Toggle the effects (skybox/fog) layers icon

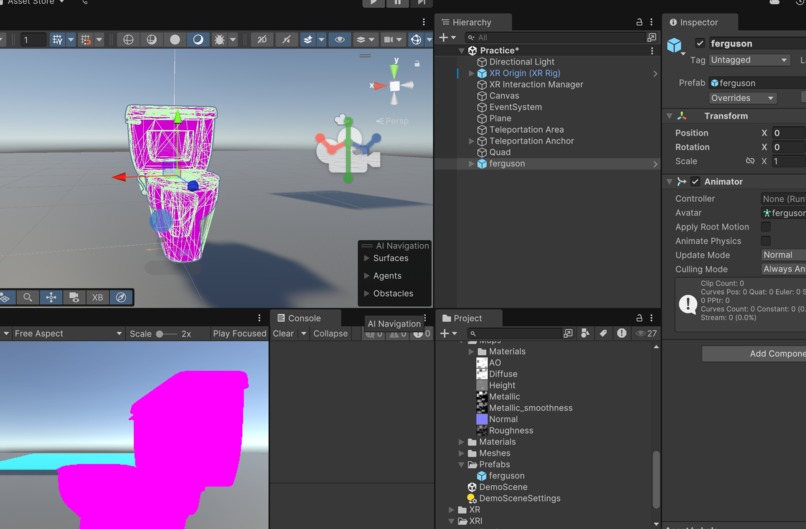pos(308,40)
